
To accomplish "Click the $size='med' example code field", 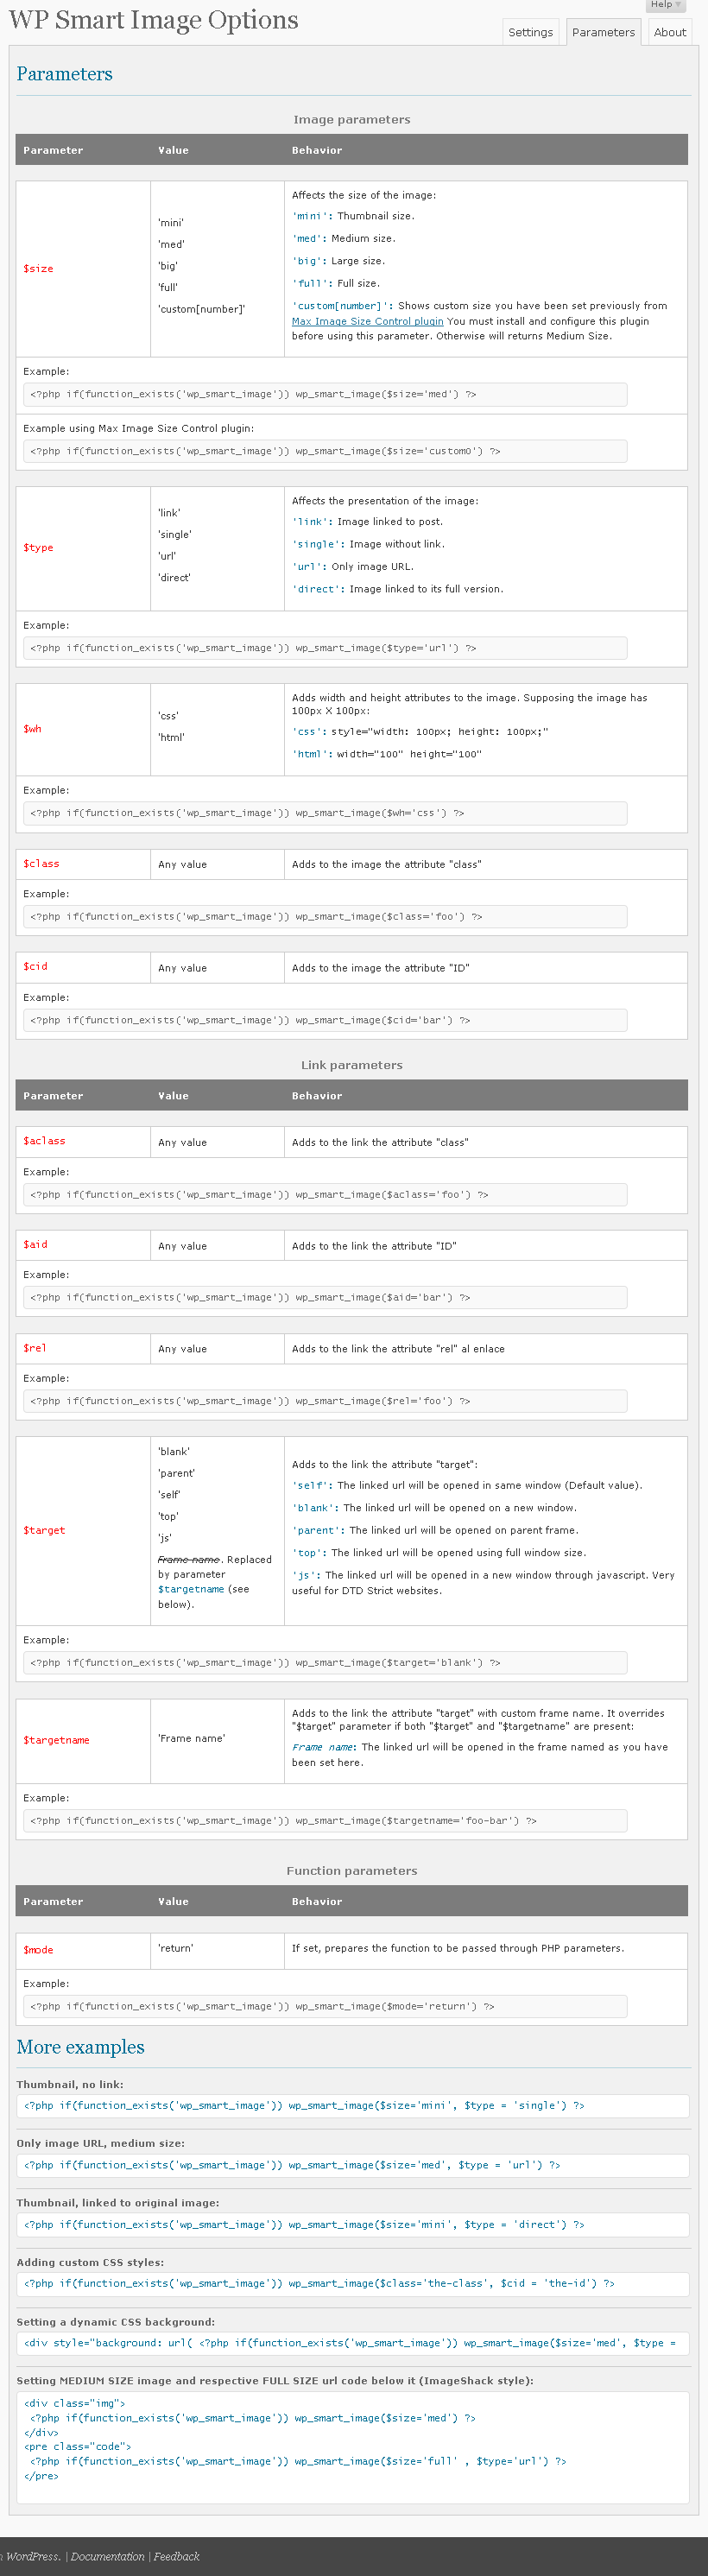I will (x=325, y=394).
